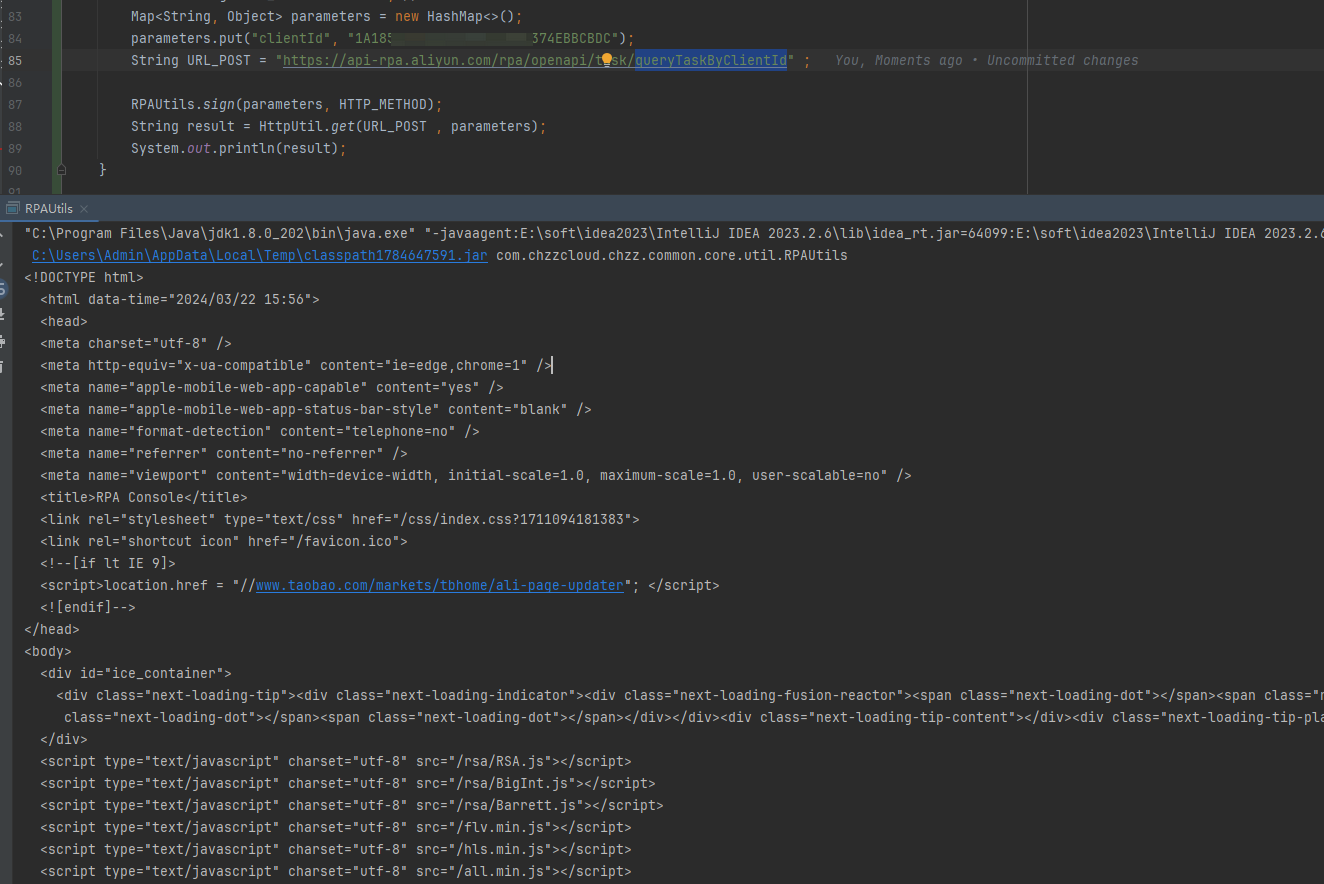This screenshot has height=884, width=1324.
Task: Click line number 87 in the gutter
Action: click(14, 105)
